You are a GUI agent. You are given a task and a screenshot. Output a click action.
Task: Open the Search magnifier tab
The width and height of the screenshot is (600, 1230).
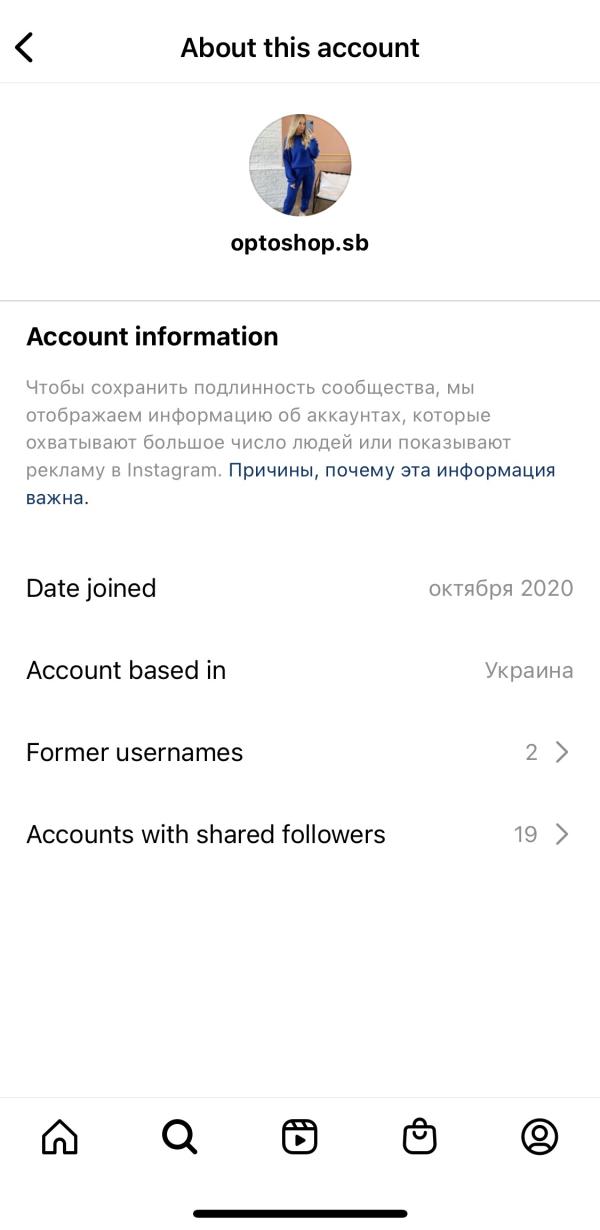[x=180, y=1137]
